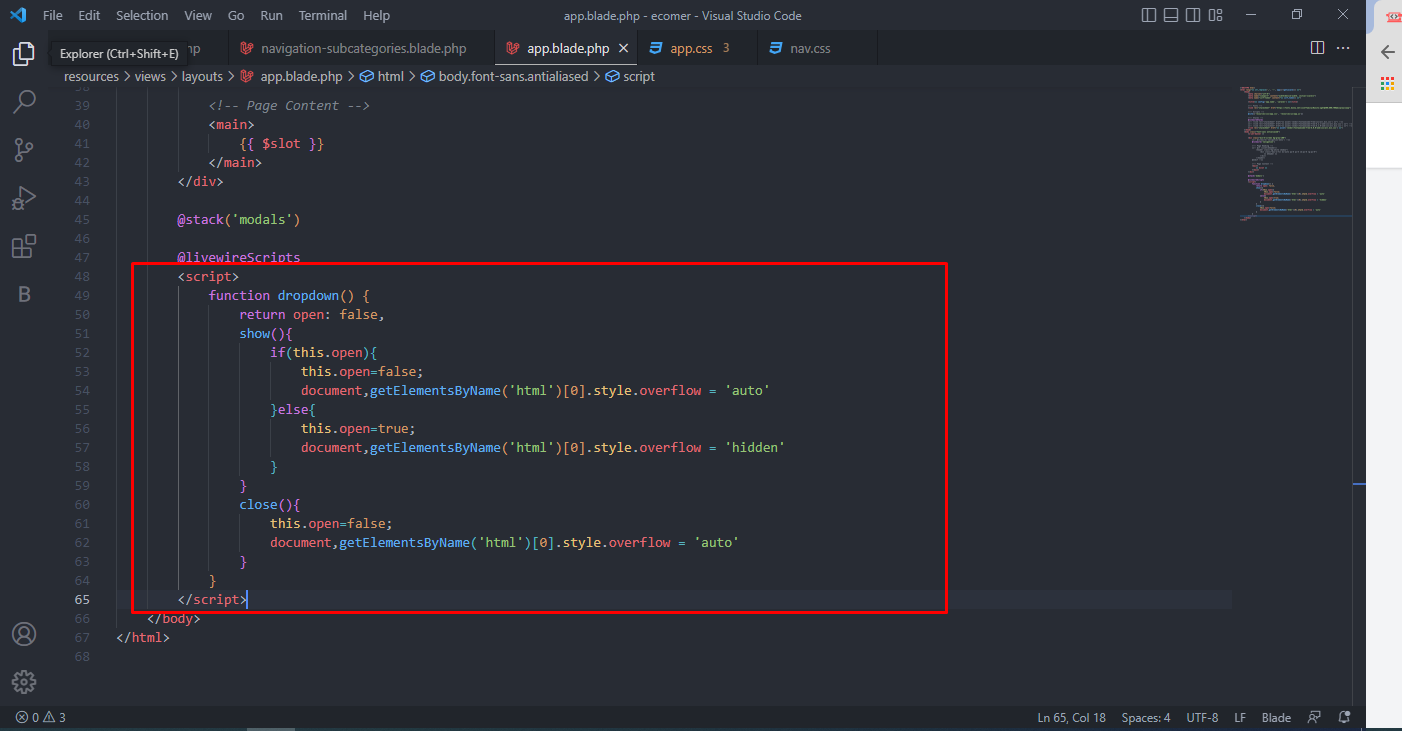Open the Search view icon

(24, 102)
